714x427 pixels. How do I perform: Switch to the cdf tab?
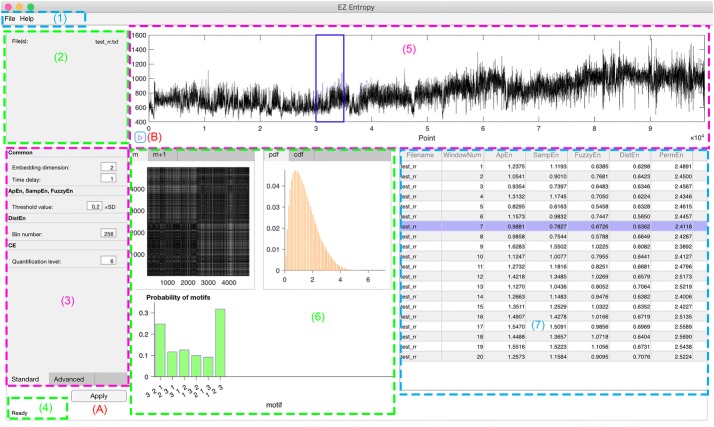click(x=298, y=155)
